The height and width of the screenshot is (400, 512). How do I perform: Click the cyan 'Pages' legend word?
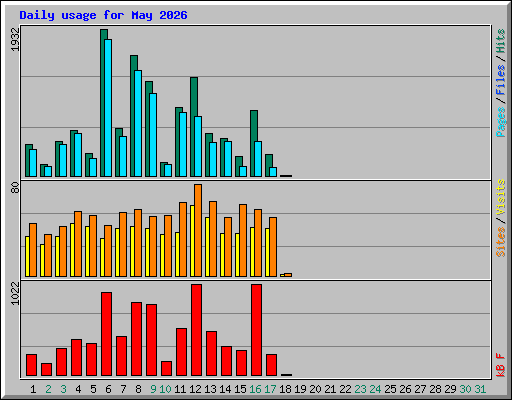500,122
